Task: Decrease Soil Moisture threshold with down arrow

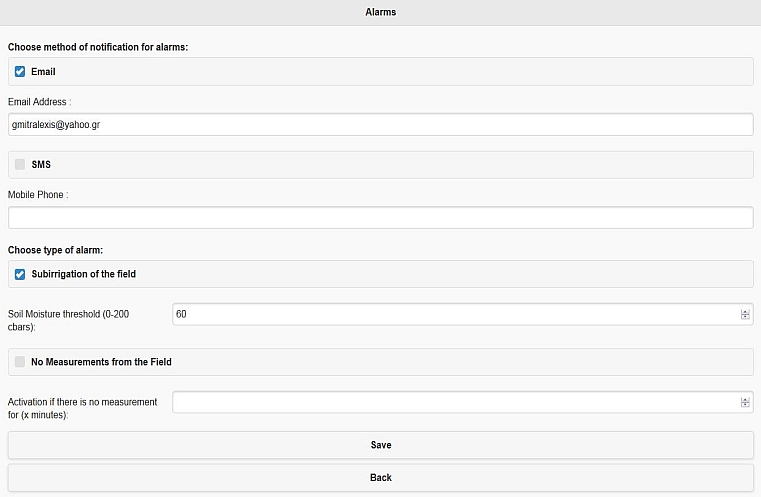Action: coord(745,317)
